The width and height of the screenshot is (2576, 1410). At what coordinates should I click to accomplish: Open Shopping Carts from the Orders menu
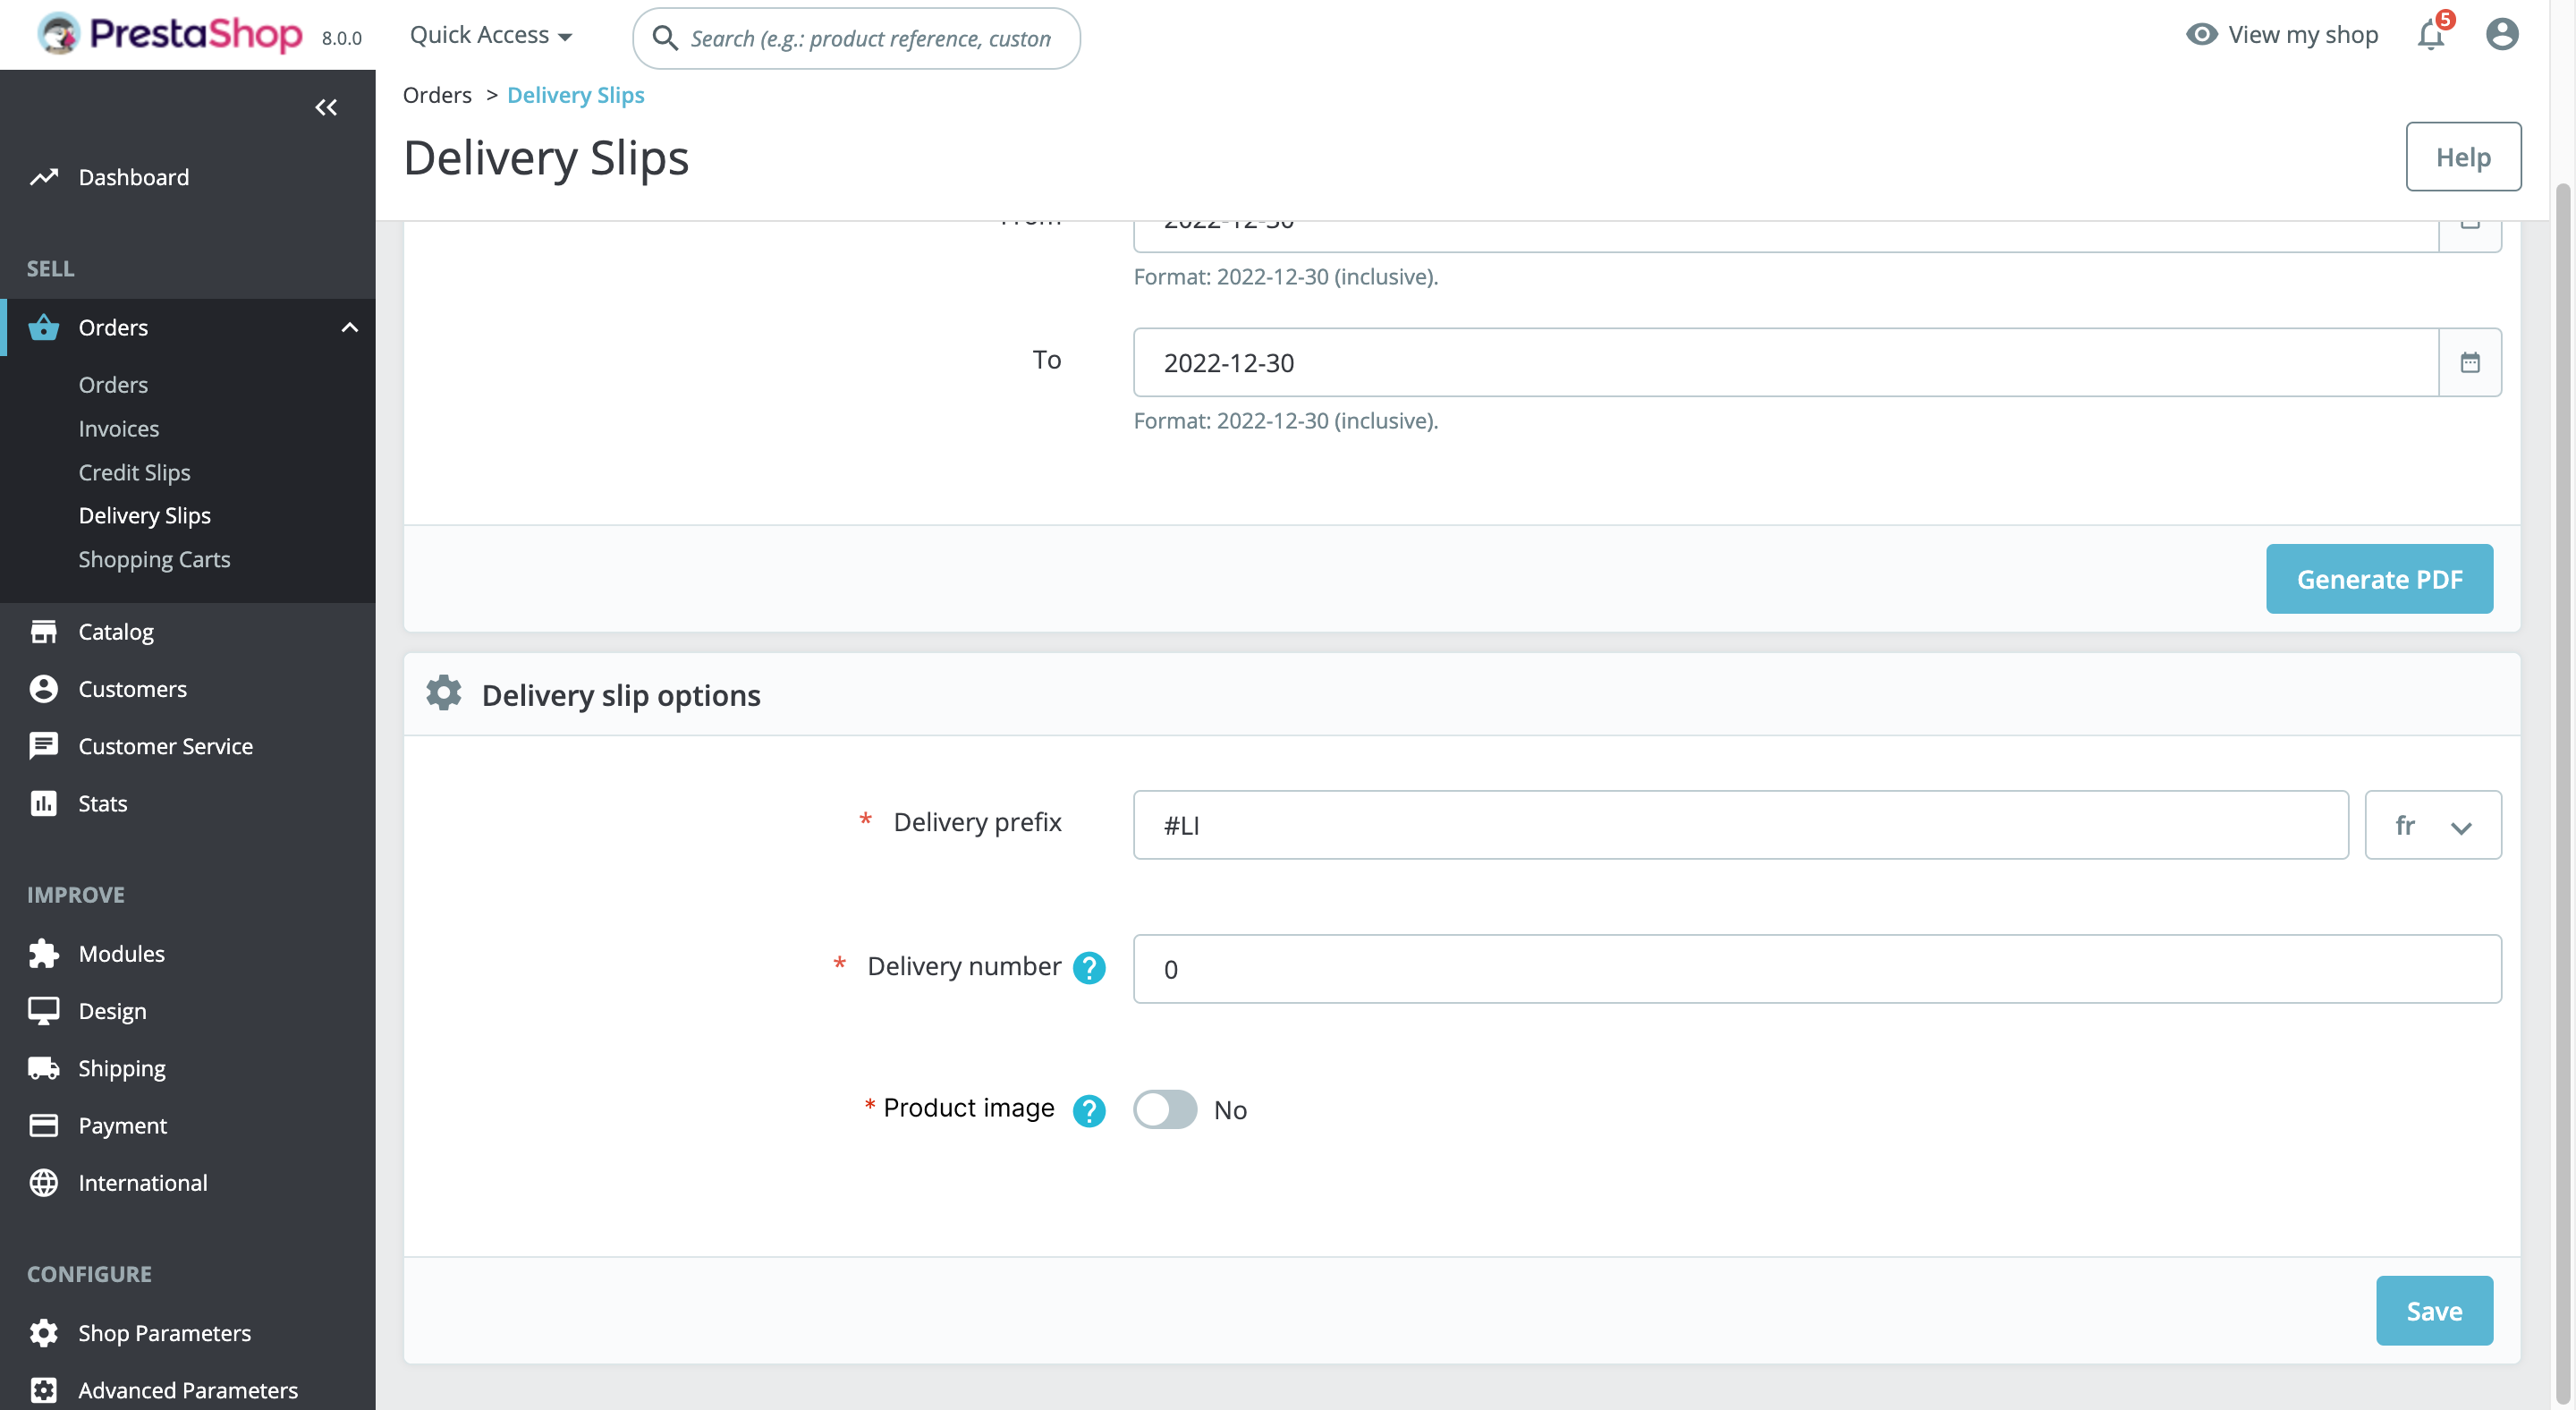(154, 559)
